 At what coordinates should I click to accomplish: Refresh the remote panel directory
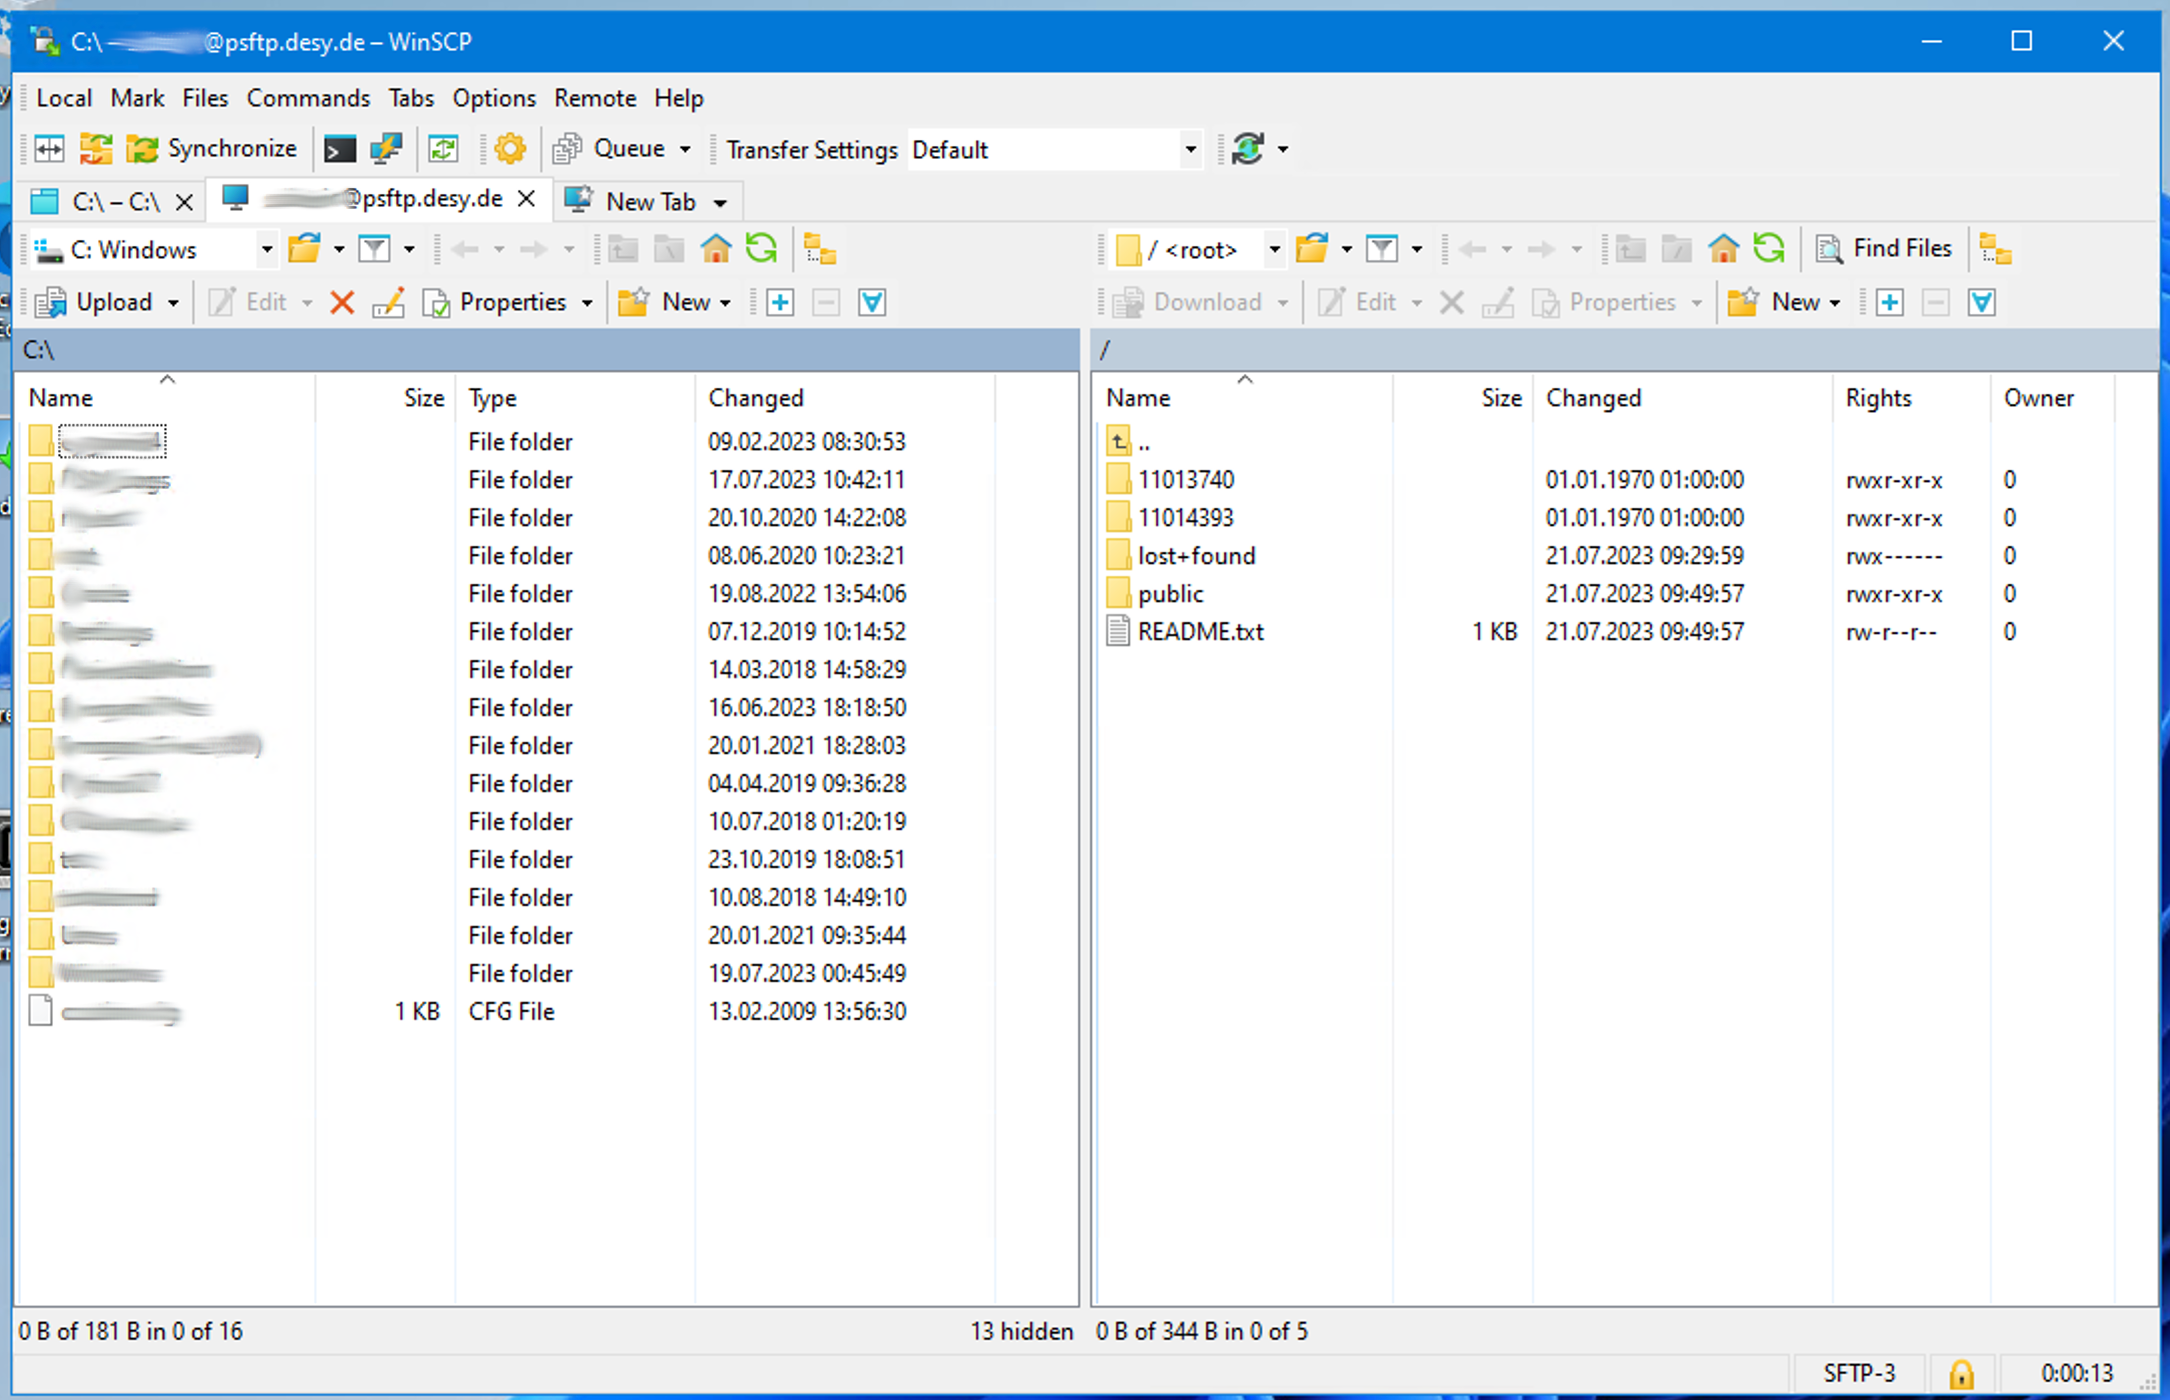point(1769,248)
